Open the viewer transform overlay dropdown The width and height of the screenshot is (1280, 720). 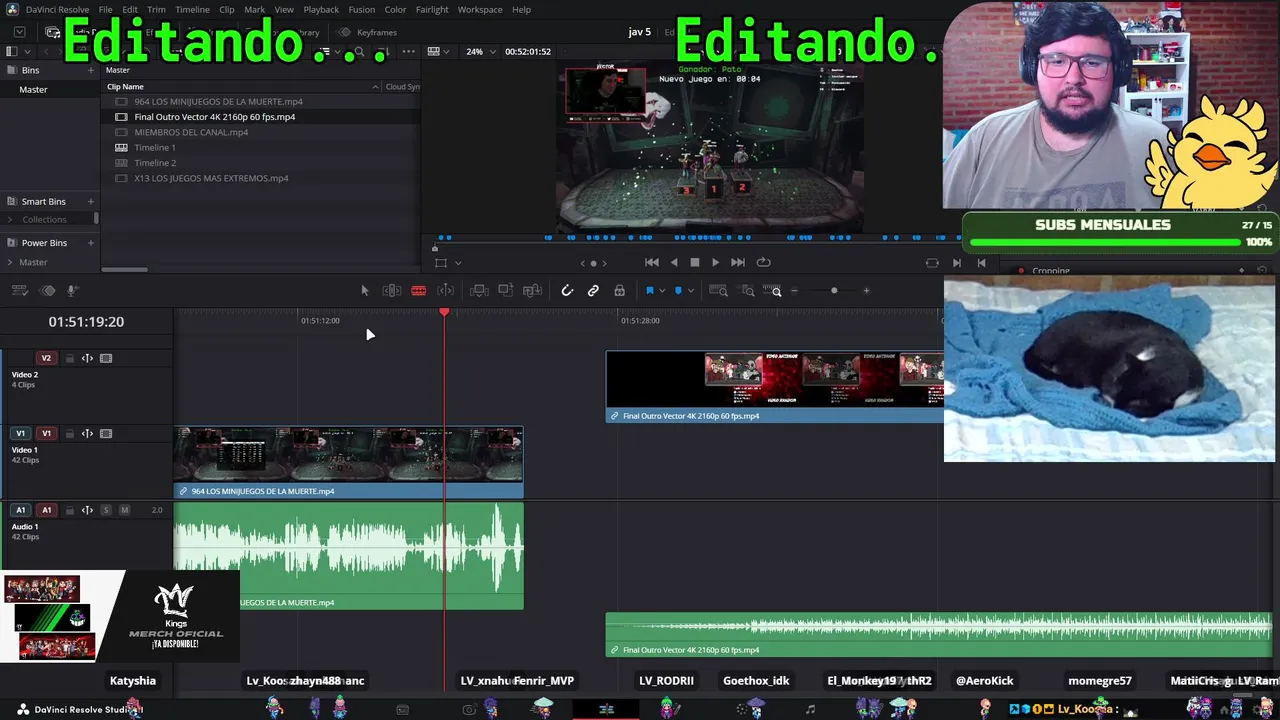[x=458, y=263]
